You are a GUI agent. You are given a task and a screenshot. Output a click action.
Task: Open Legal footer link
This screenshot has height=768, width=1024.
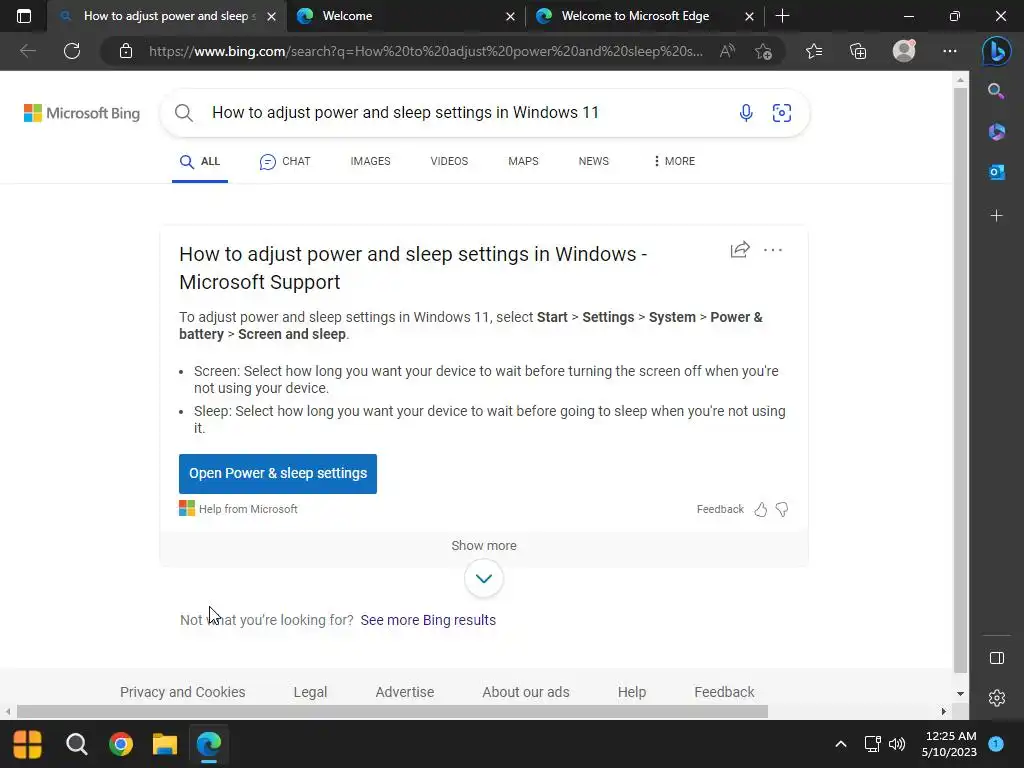(x=310, y=692)
